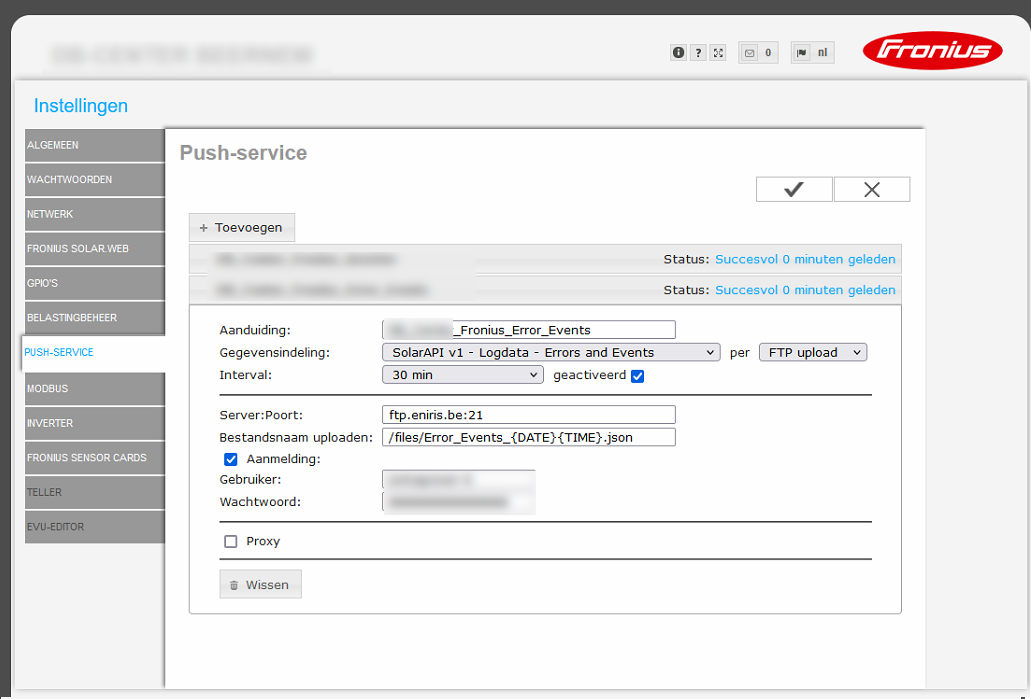1031x699 pixels.
Task: Open the FTP upload method dropdown
Action: [x=812, y=352]
